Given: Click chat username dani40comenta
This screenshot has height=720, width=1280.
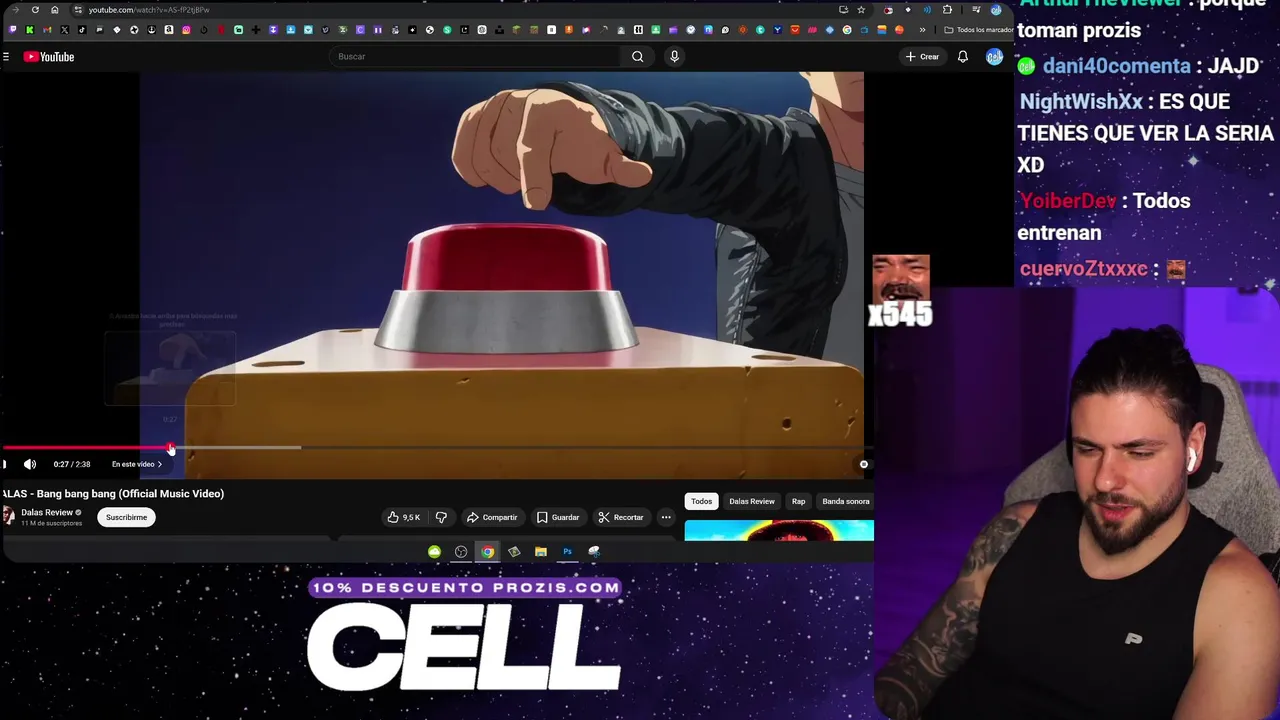Looking at the screenshot, I should pyautogui.click(x=1117, y=66).
